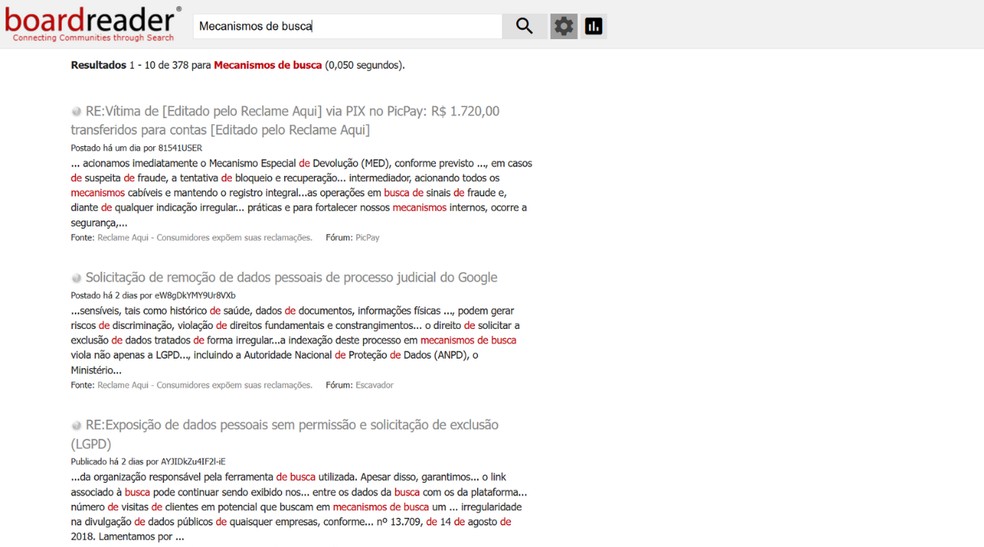Viewport: 984px width, 547px height.
Task: Open the 'PicPay' forum link
Action: [367, 238]
